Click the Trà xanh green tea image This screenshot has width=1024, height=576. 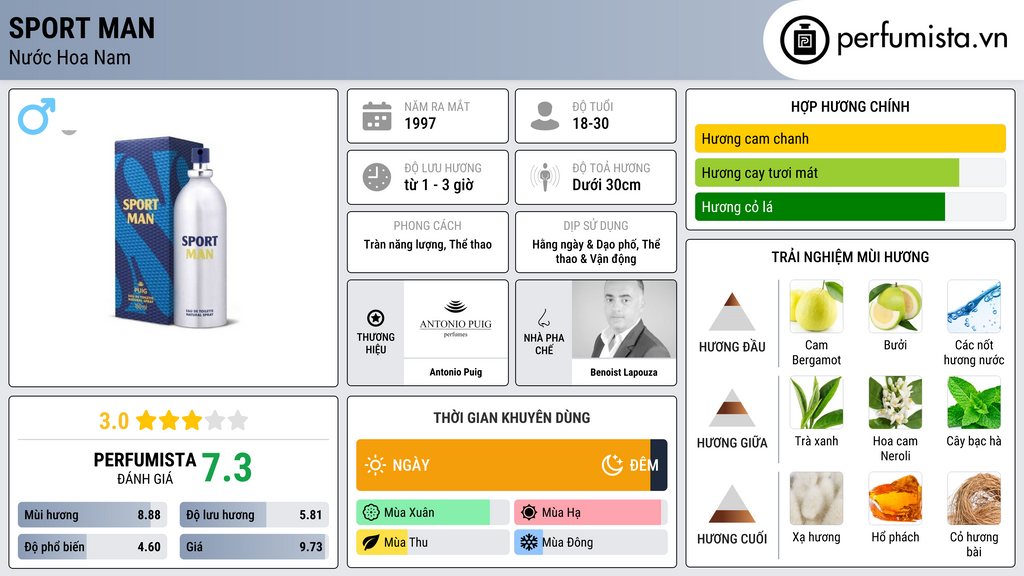tap(816, 402)
